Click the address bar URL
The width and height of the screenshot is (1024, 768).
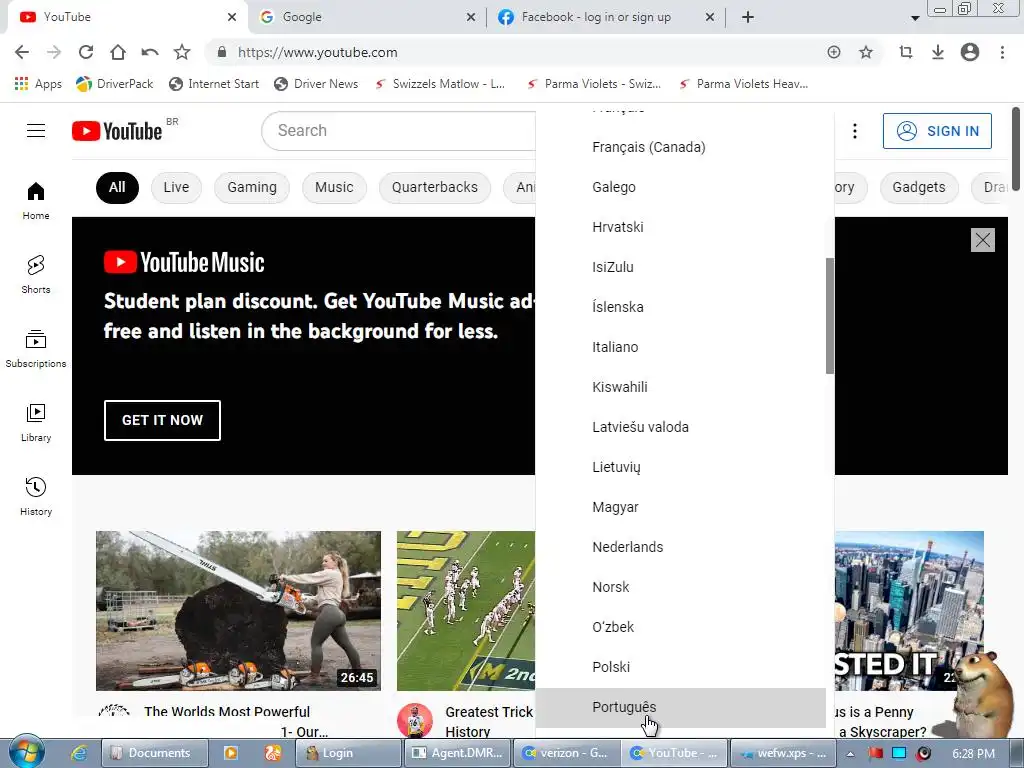[317, 52]
